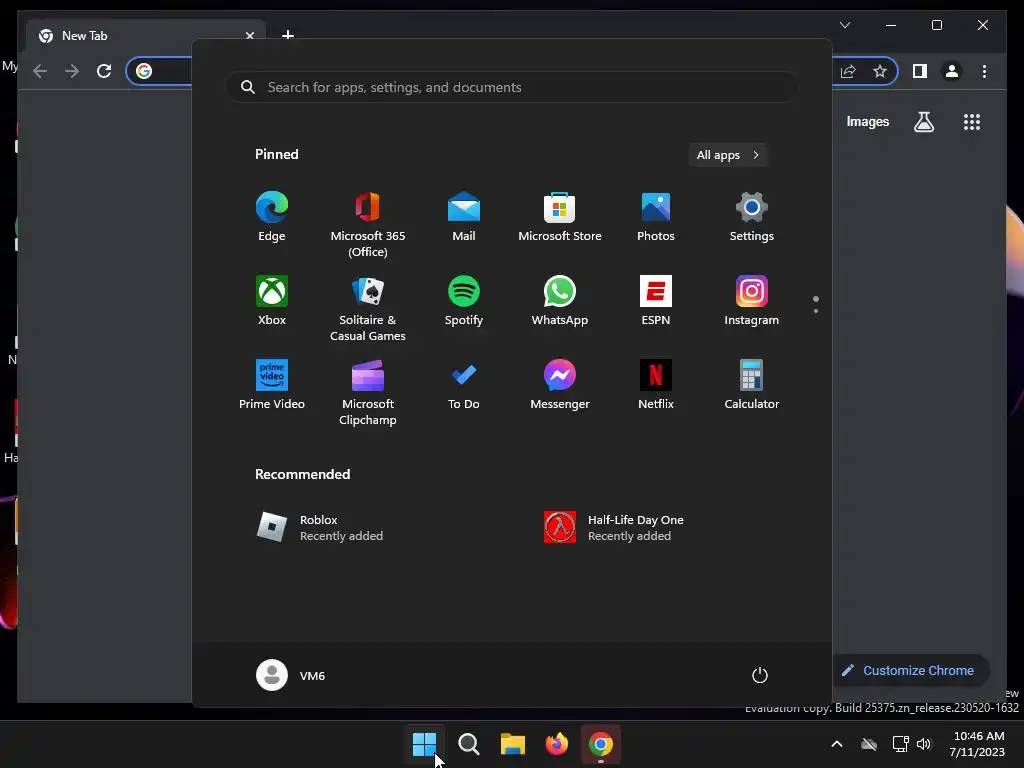
Task: Launch the Photos app
Action: point(656,217)
